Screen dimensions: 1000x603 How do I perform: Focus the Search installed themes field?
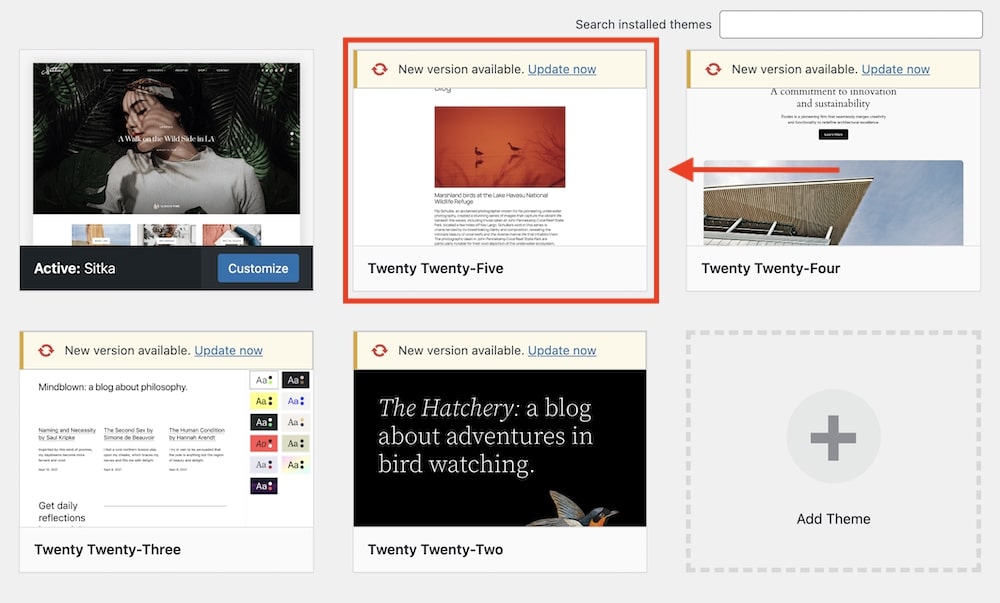[x=851, y=24]
